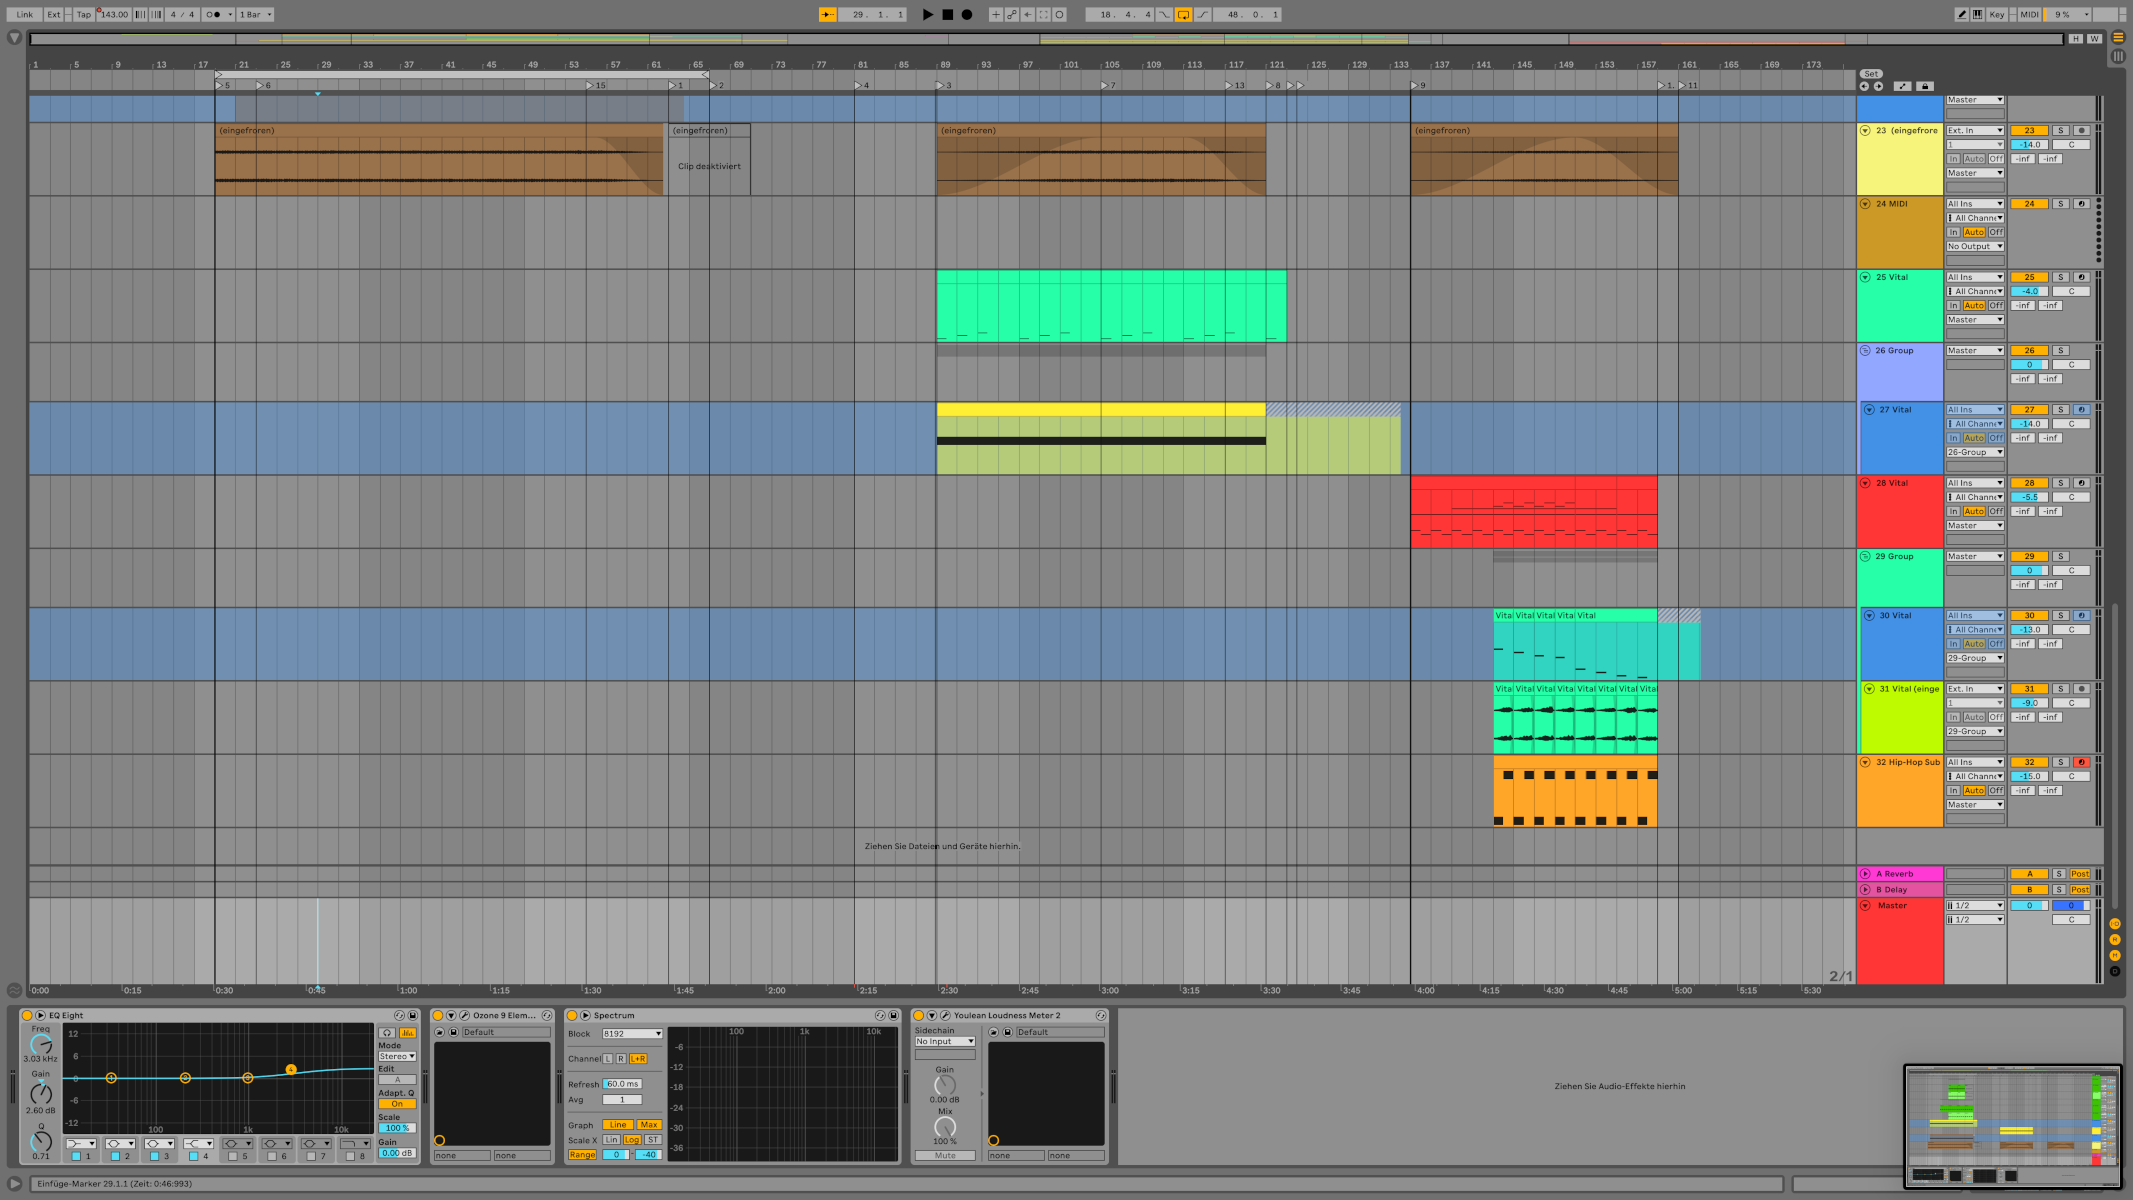This screenshot has height=1200, width=2133.
Task: Select the Master track header
Action: pos(1900,906)
